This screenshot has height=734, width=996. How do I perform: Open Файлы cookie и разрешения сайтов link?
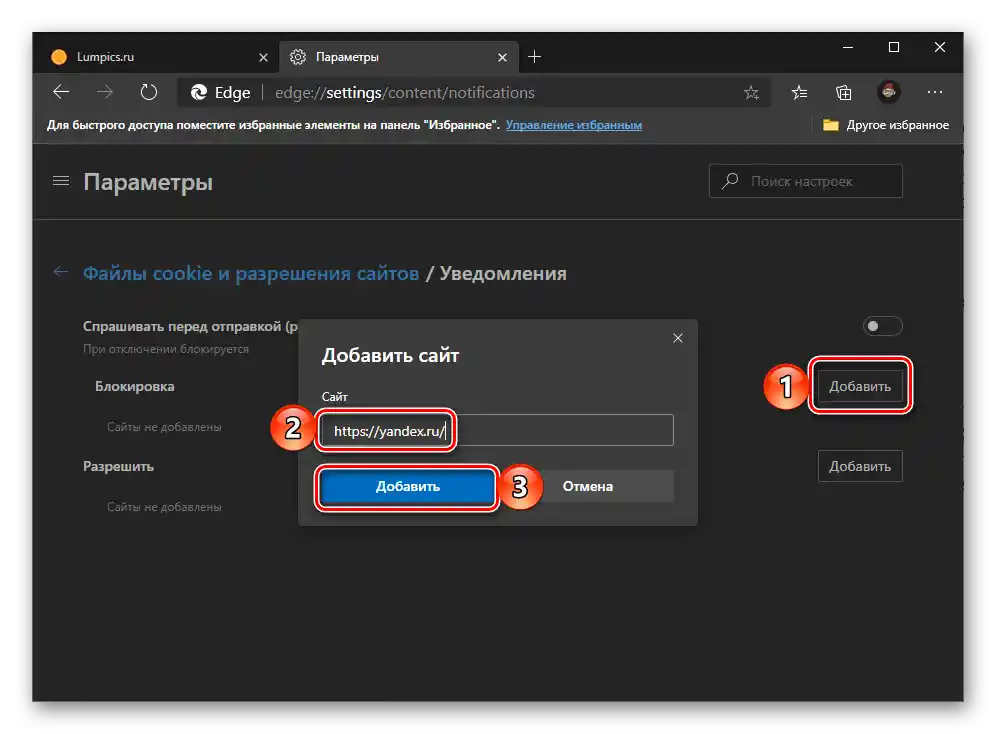click(251, 273)
